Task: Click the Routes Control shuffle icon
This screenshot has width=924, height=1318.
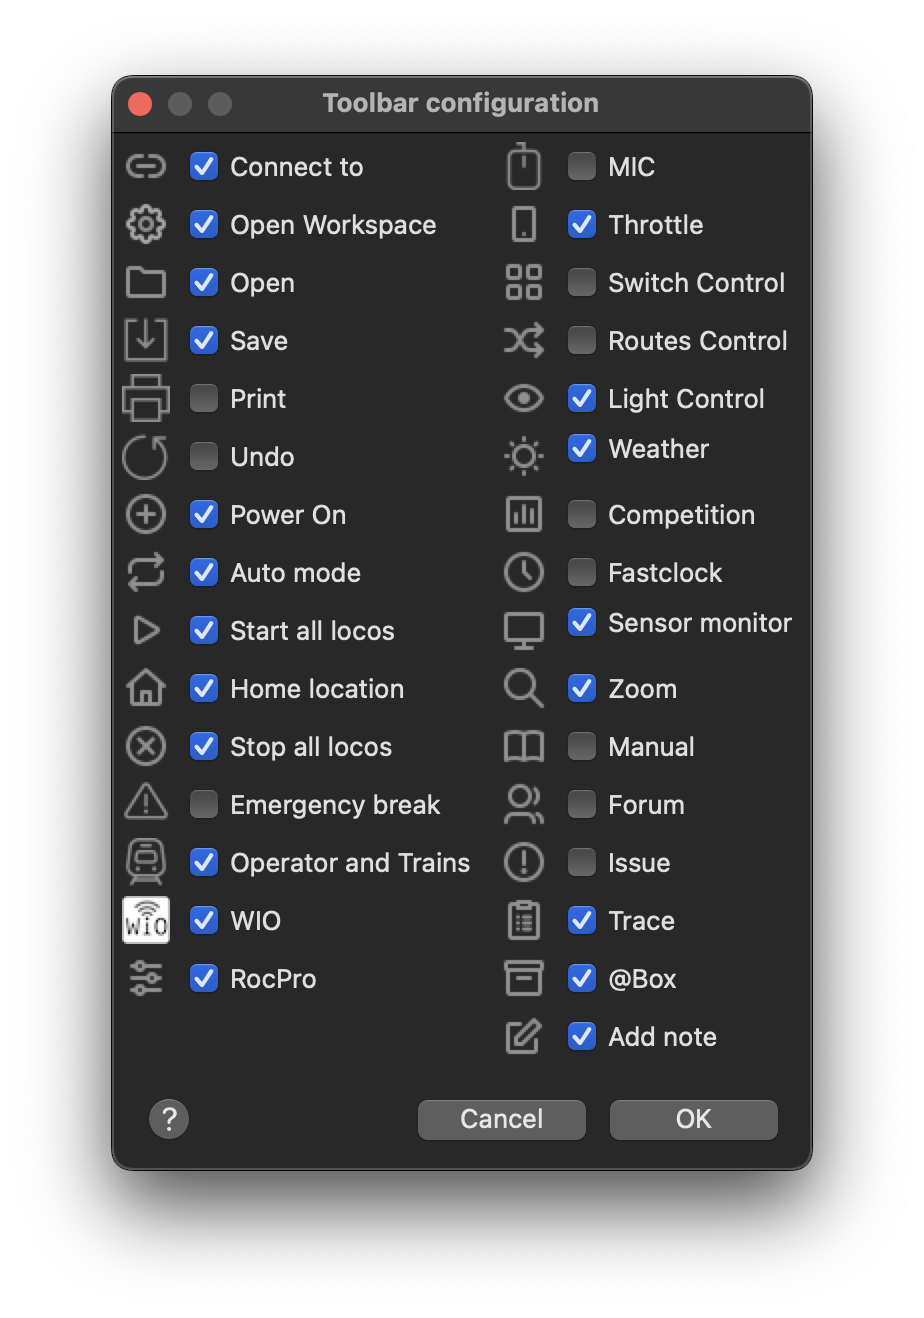Action: [524, 341]
